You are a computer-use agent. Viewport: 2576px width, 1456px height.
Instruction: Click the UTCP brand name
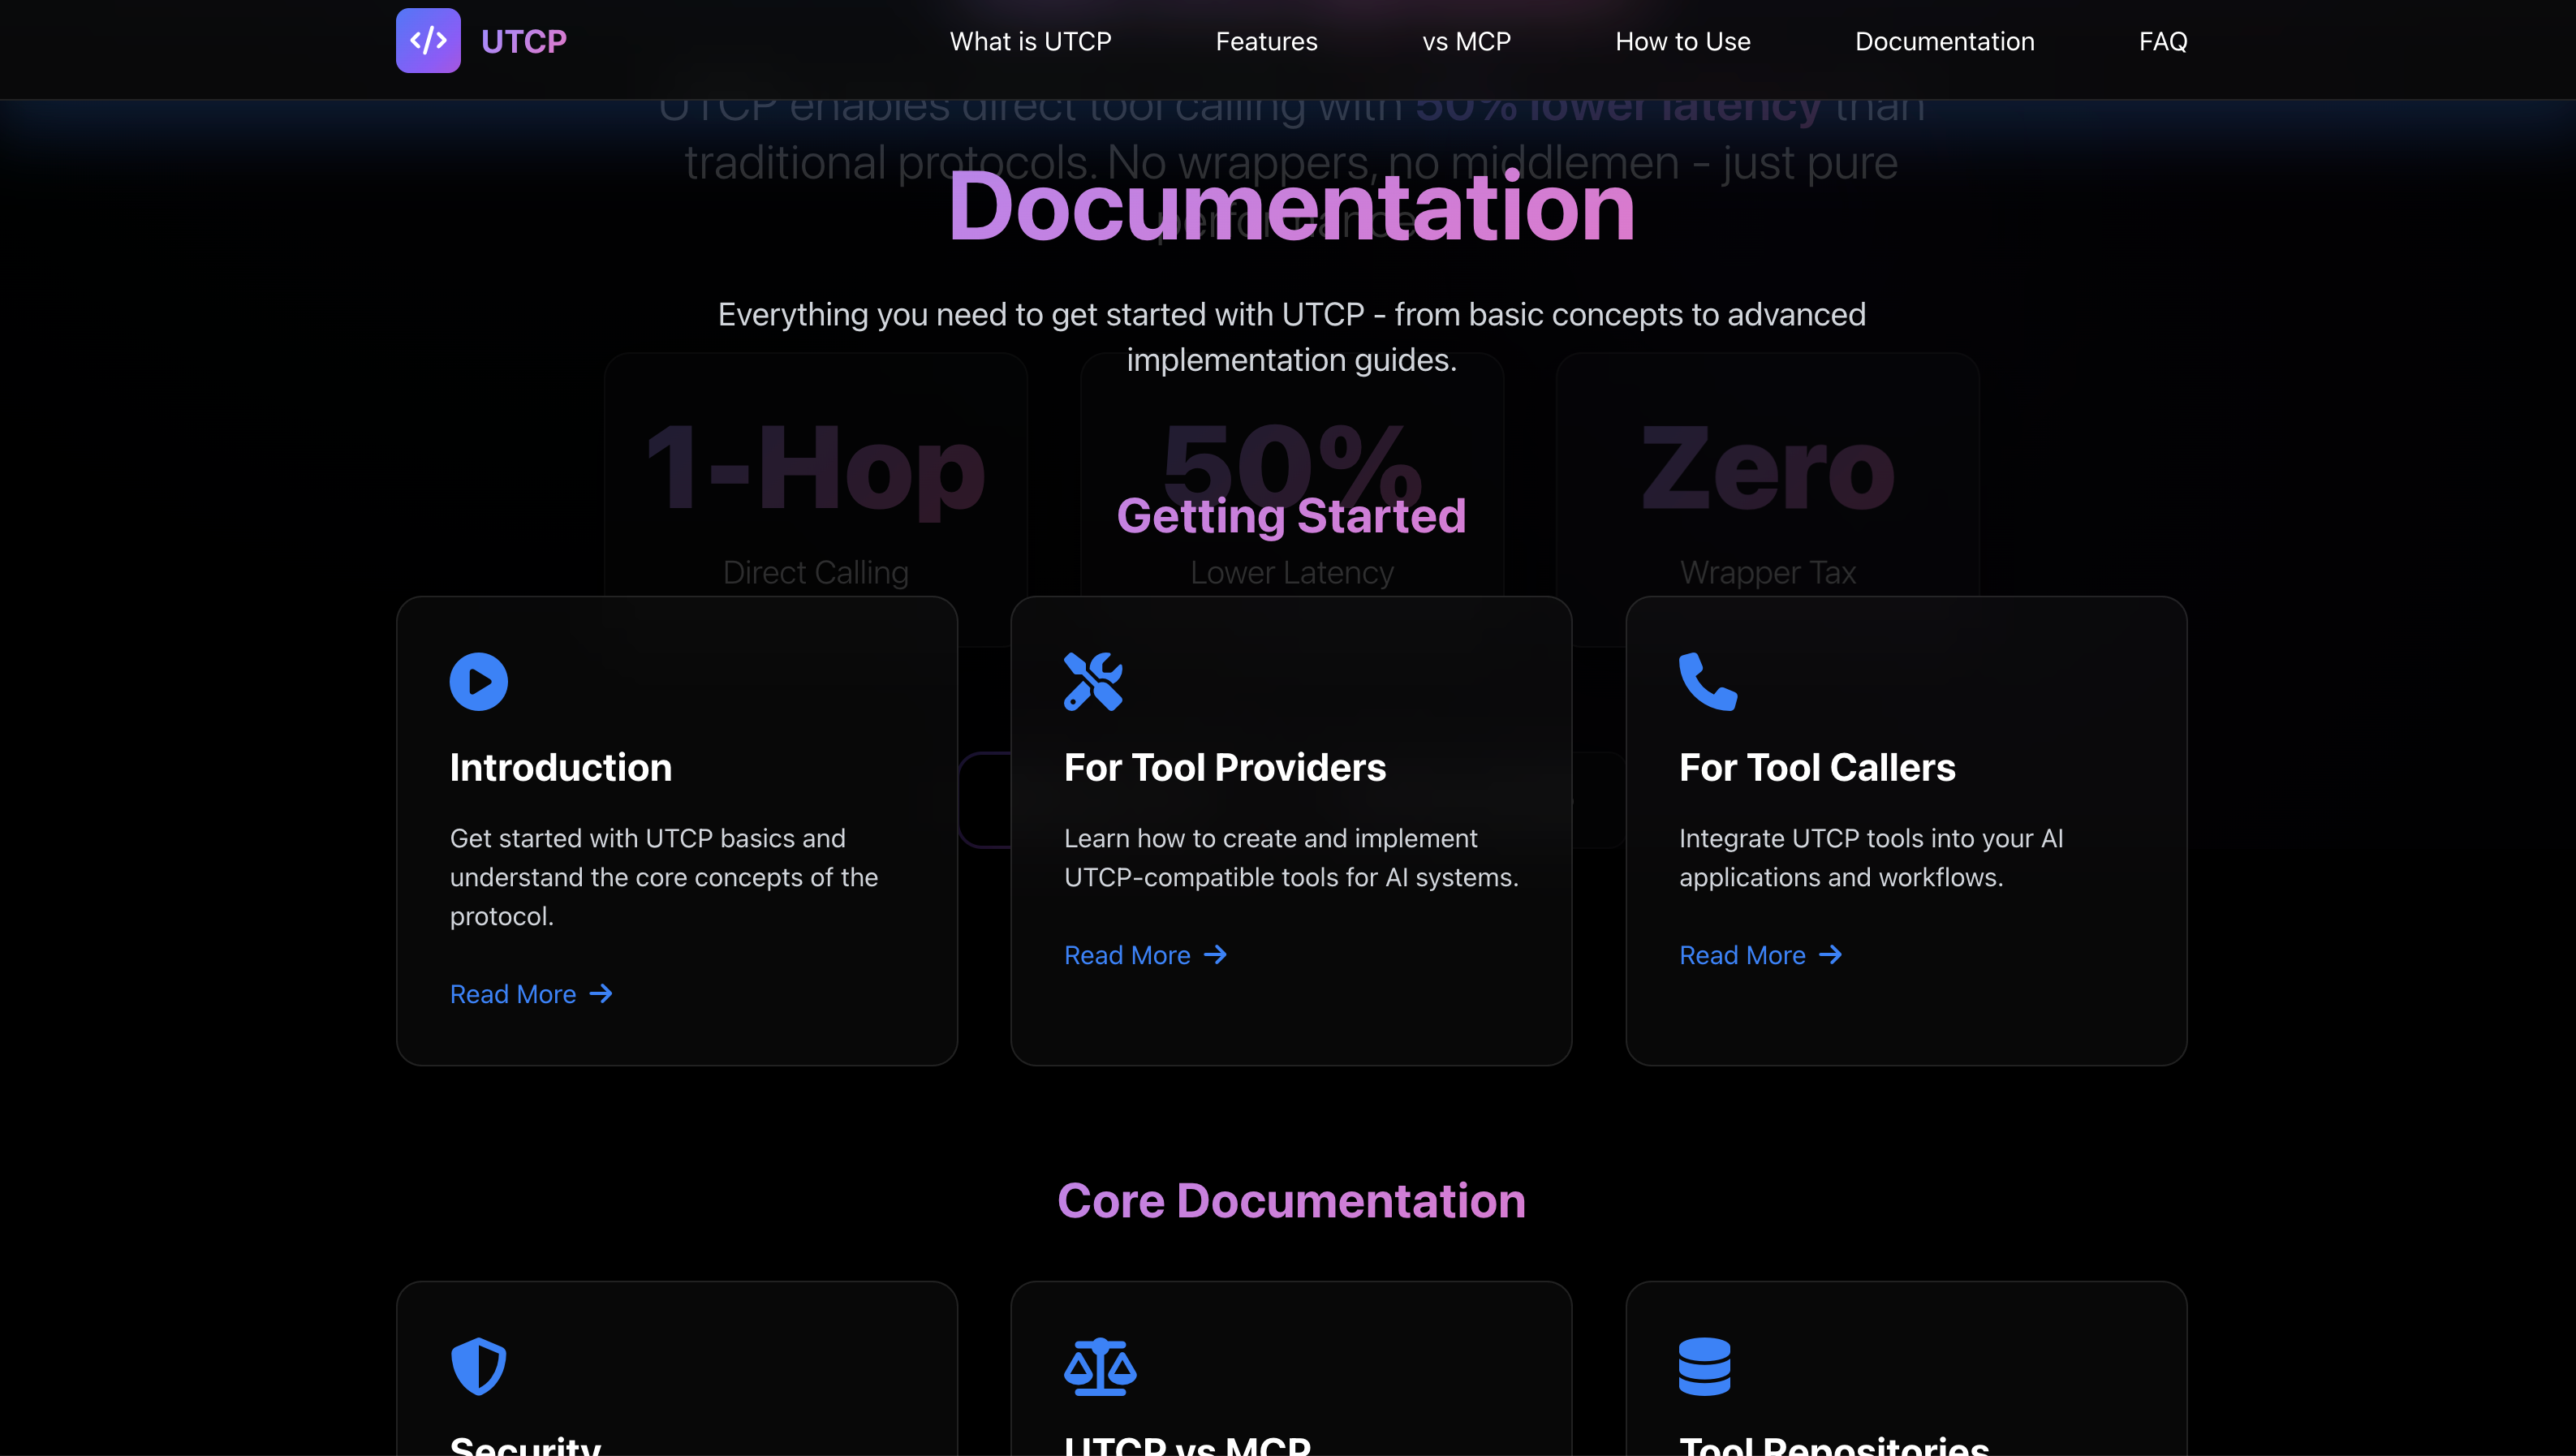point(524,41)
